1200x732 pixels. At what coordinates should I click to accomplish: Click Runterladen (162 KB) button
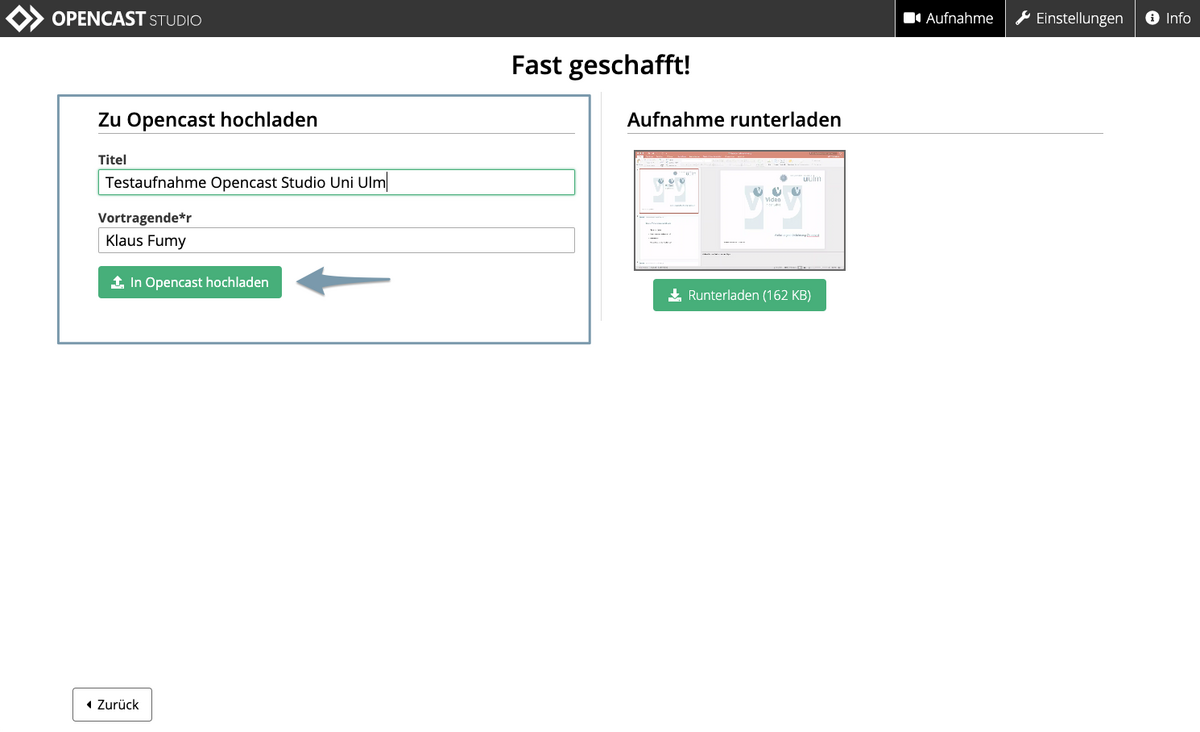739,295
